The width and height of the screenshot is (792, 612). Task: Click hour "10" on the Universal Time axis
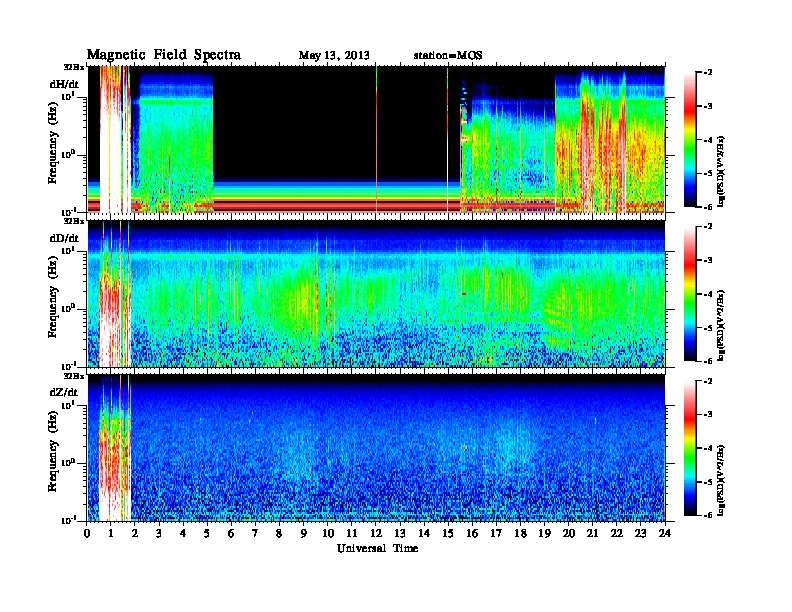point(328,533)
